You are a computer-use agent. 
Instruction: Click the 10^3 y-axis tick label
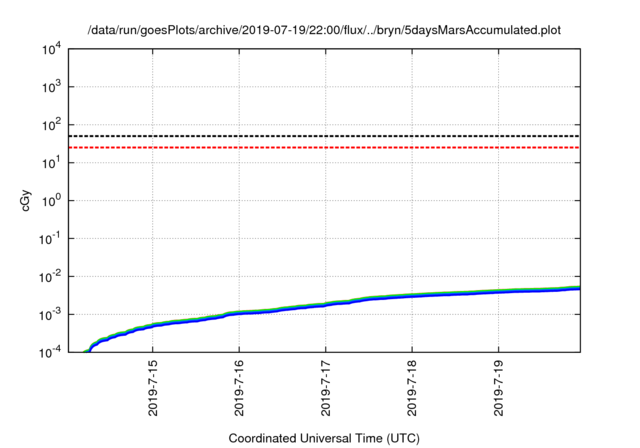51,87
